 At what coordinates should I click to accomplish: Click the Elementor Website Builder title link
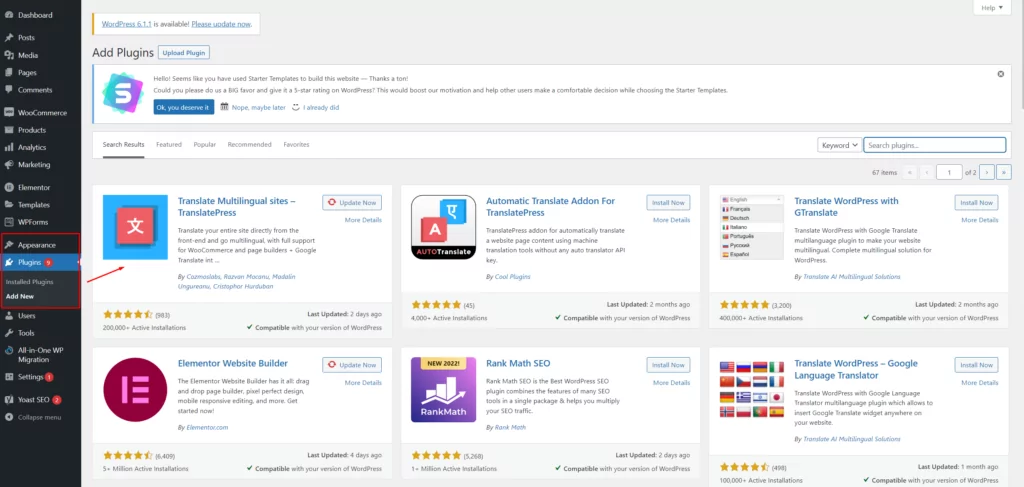232,363
